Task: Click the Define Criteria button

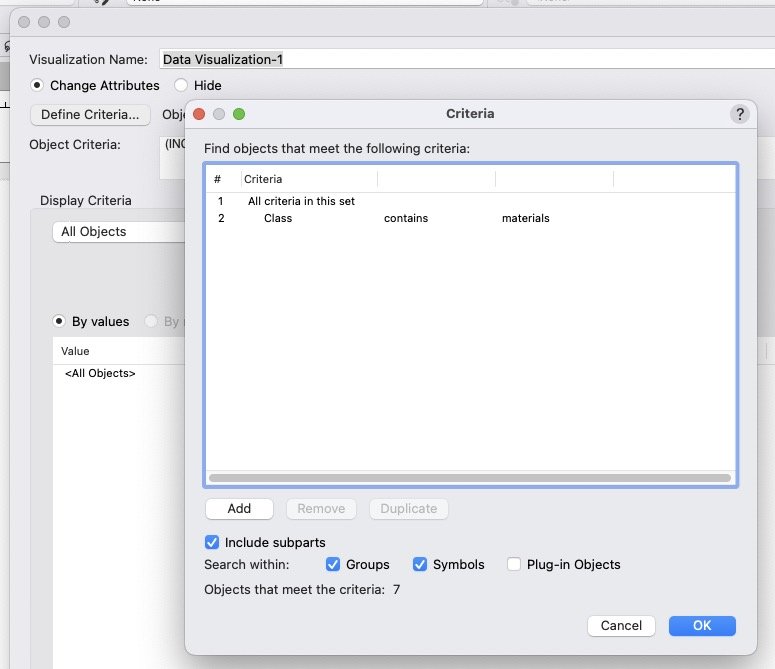Action: [89, 115]
